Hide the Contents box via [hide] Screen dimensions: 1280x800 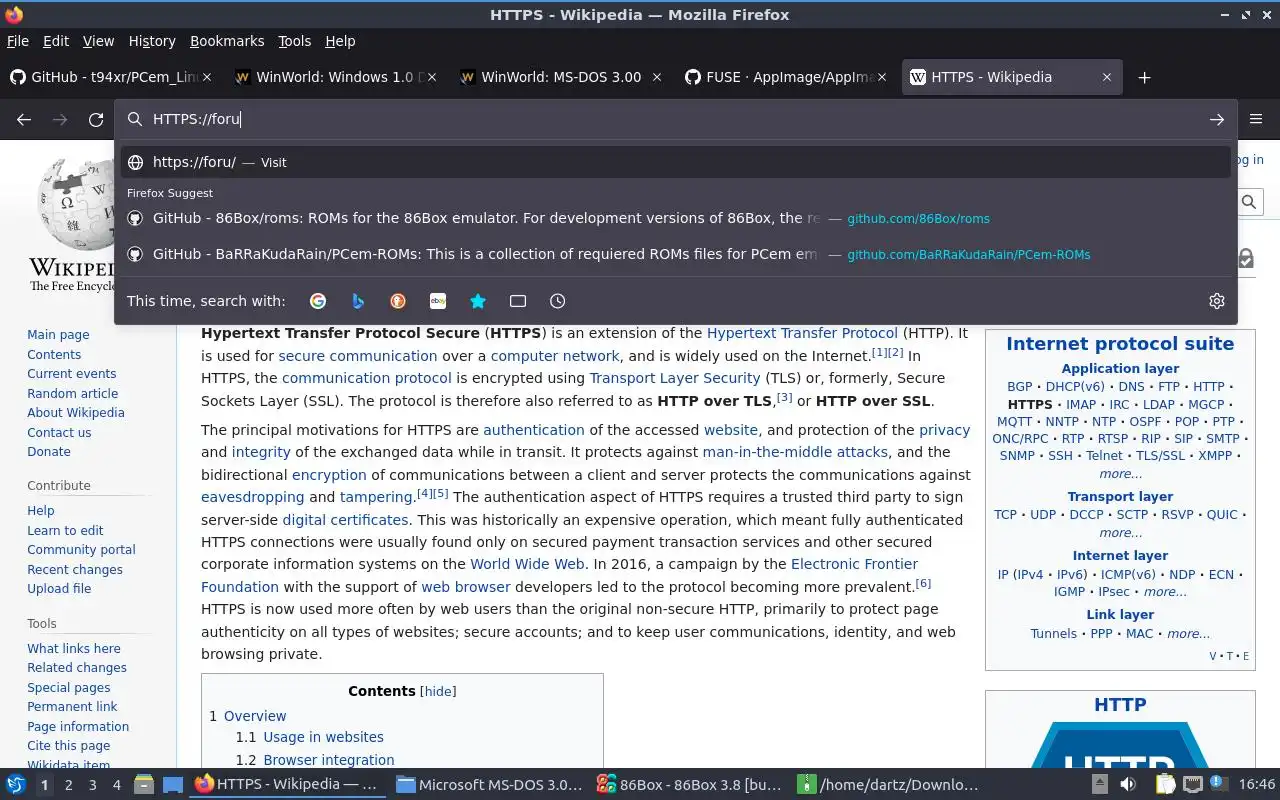pyautogui.click(x=438, y=691)
